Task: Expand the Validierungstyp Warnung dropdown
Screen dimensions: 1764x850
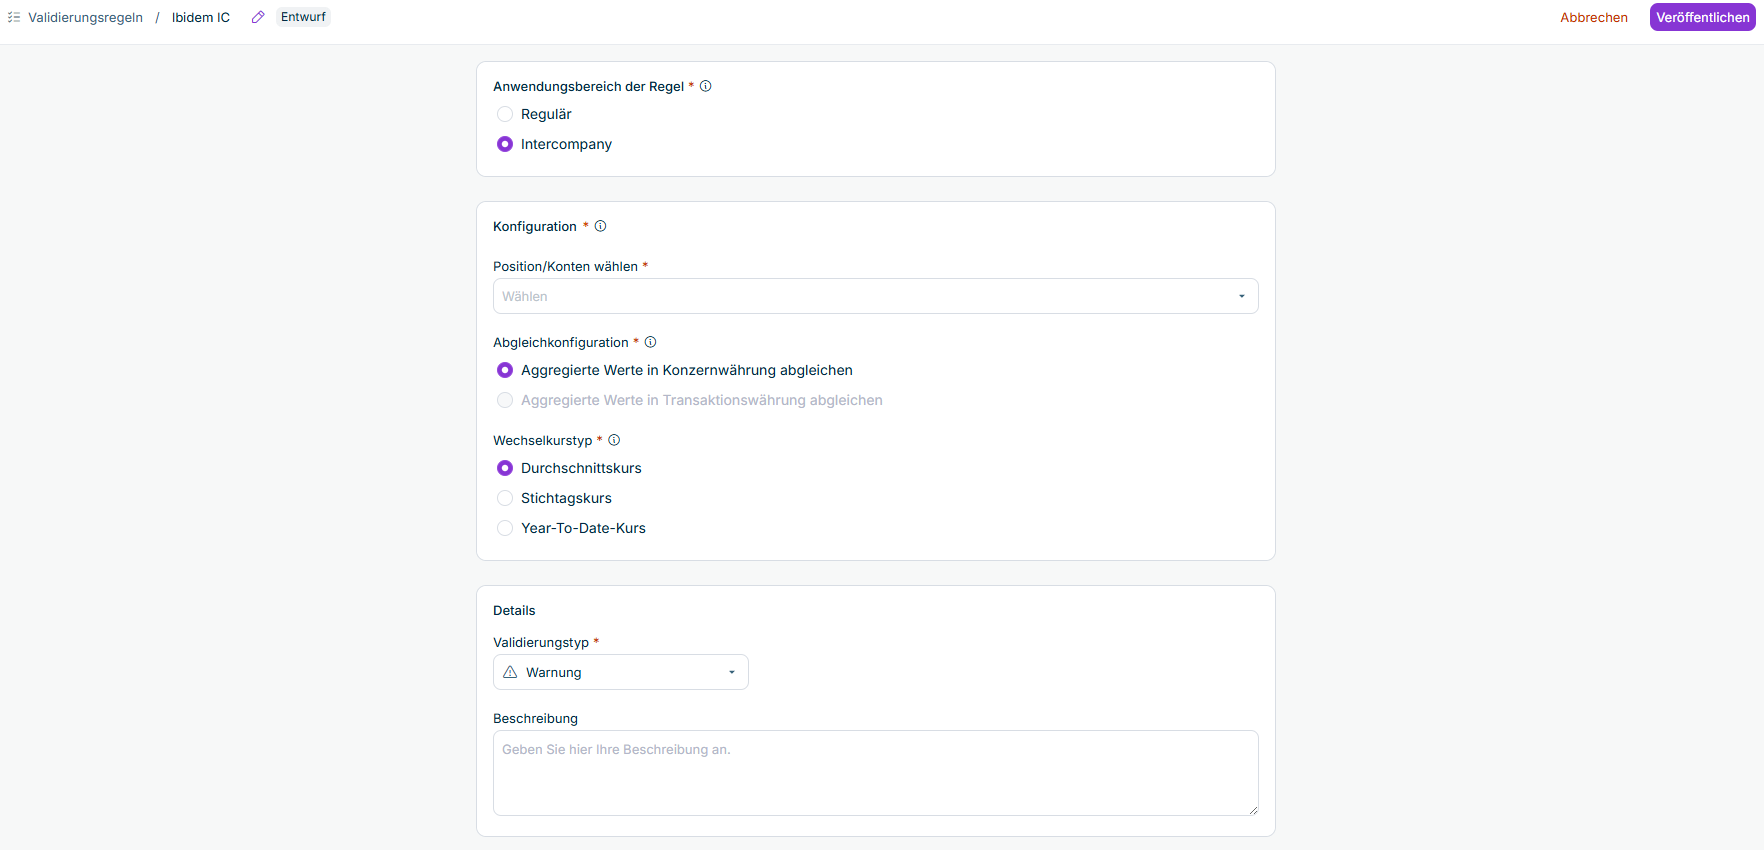Action: pos(621,672)
